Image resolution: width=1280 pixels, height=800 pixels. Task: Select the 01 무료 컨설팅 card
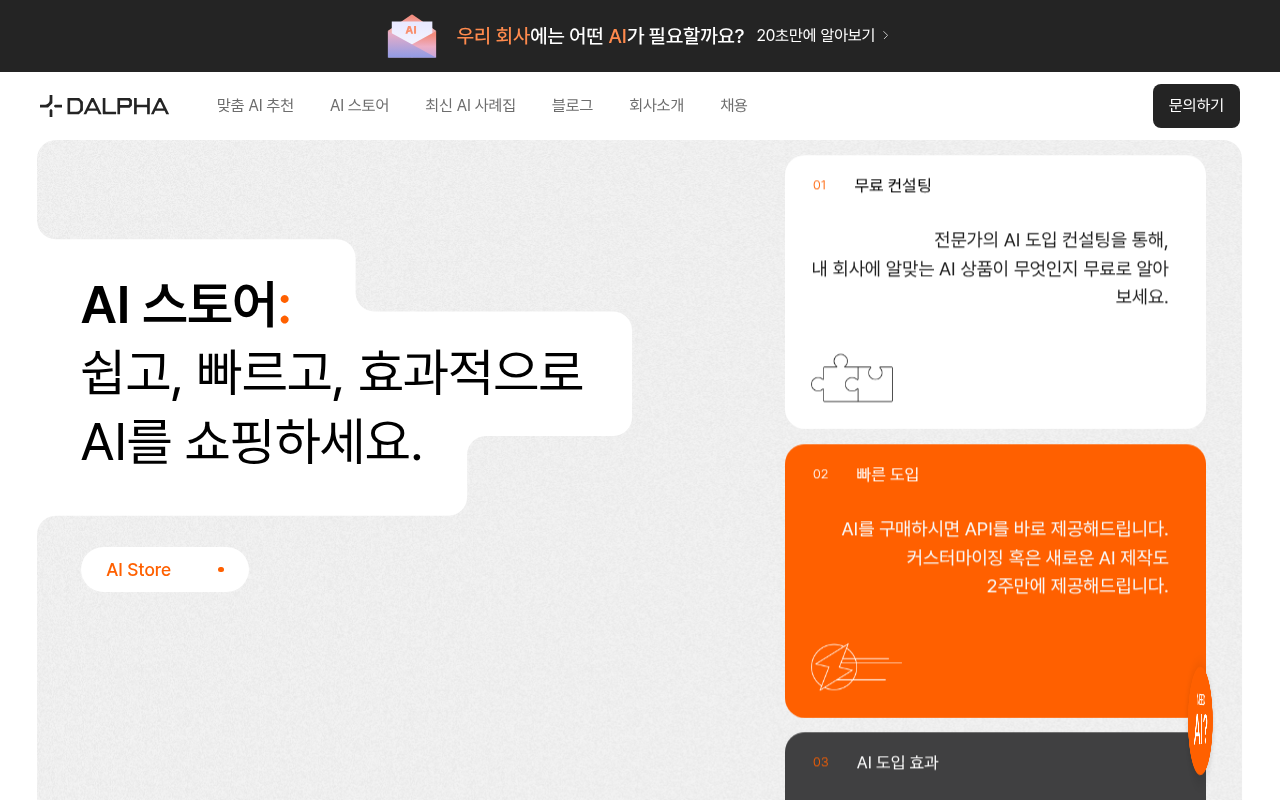click(995, 291)
